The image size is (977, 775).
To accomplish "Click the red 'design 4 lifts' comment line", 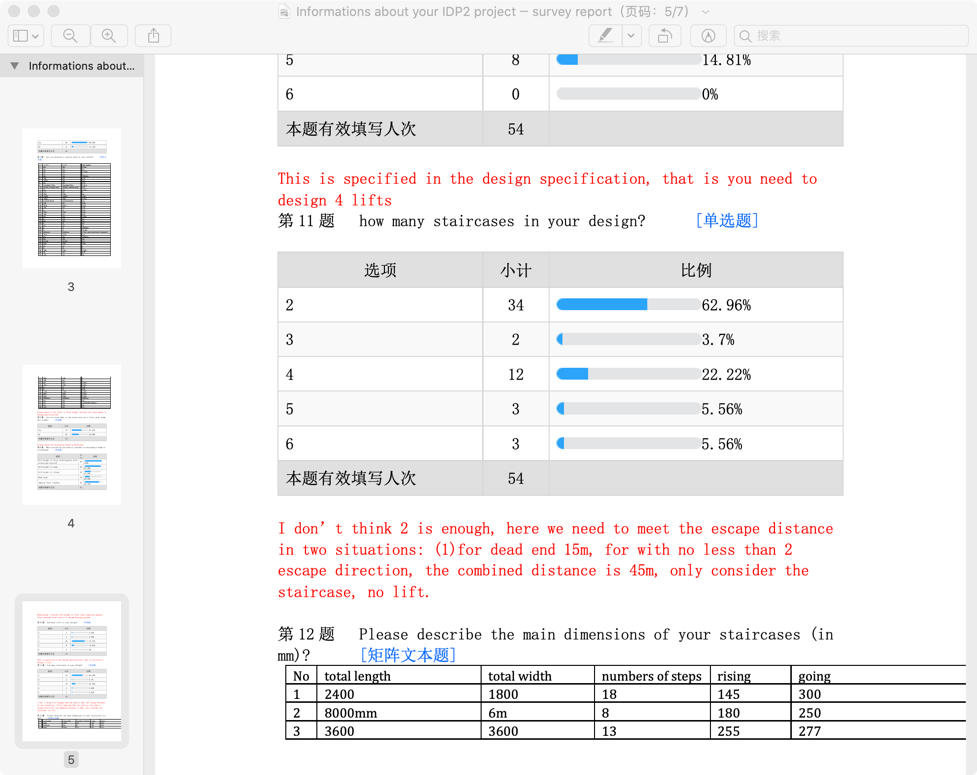I will tap(335, 201).
